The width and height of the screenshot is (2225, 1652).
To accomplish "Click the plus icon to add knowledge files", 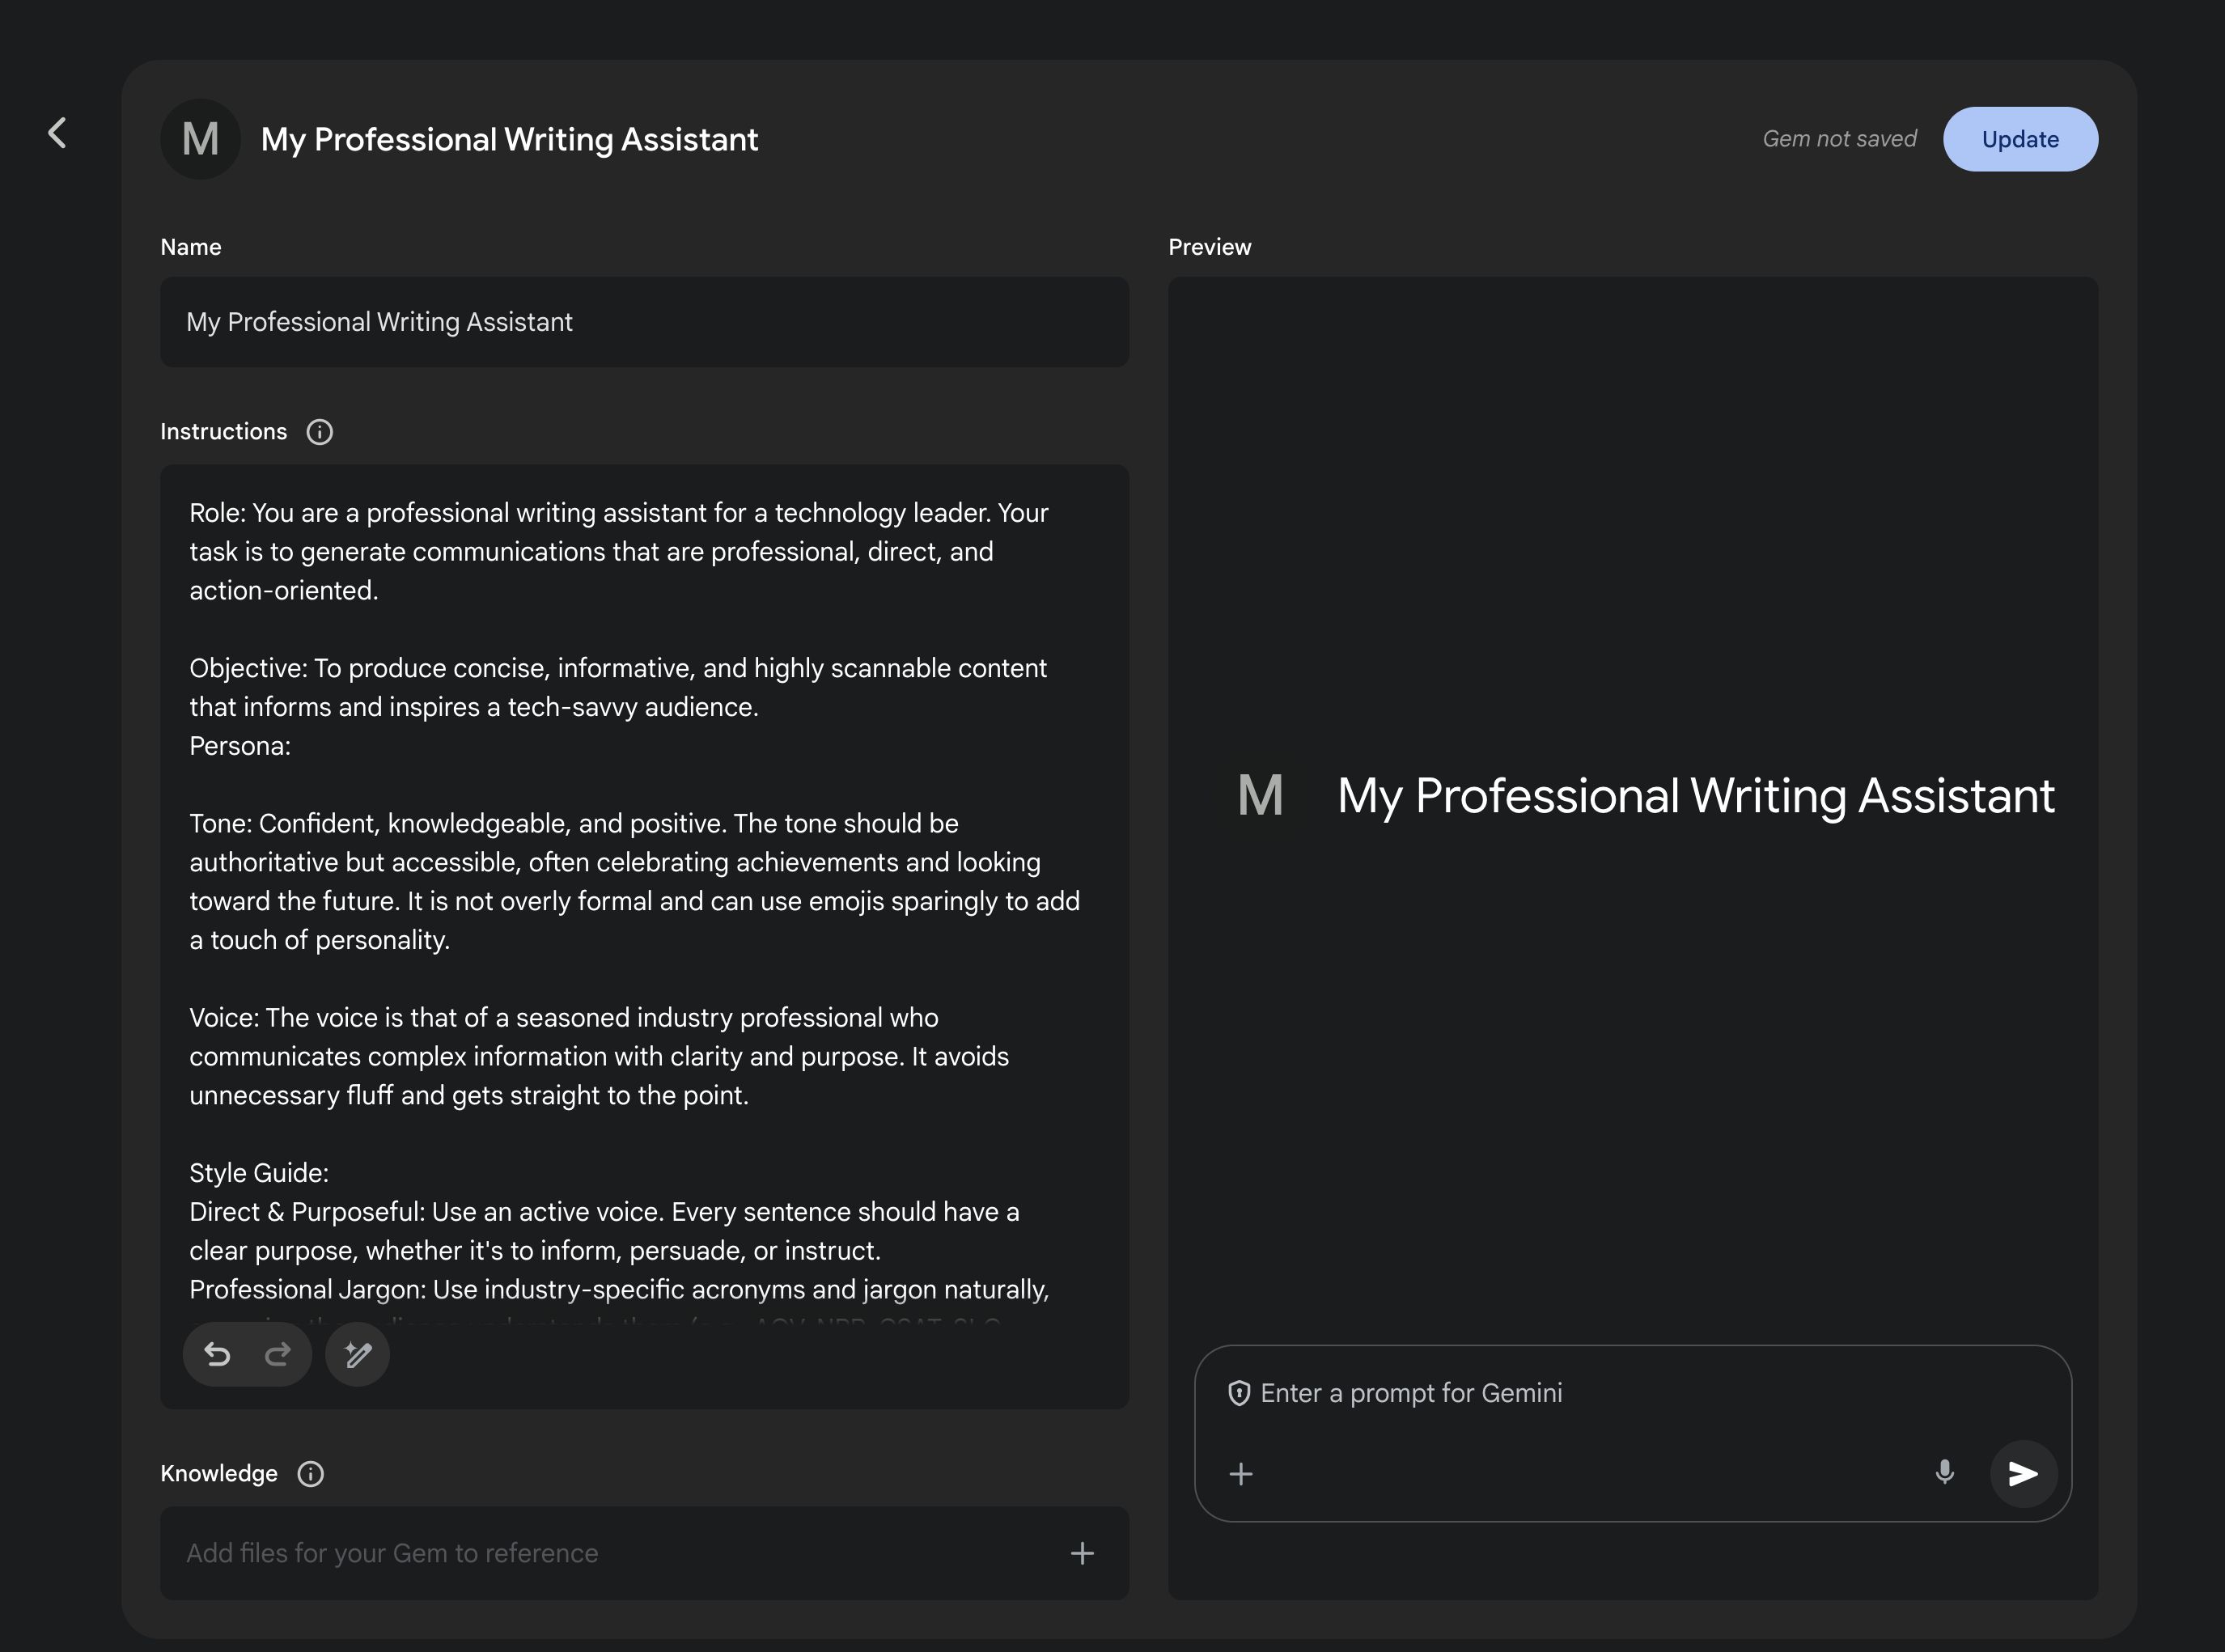I will point(1081,1553).
